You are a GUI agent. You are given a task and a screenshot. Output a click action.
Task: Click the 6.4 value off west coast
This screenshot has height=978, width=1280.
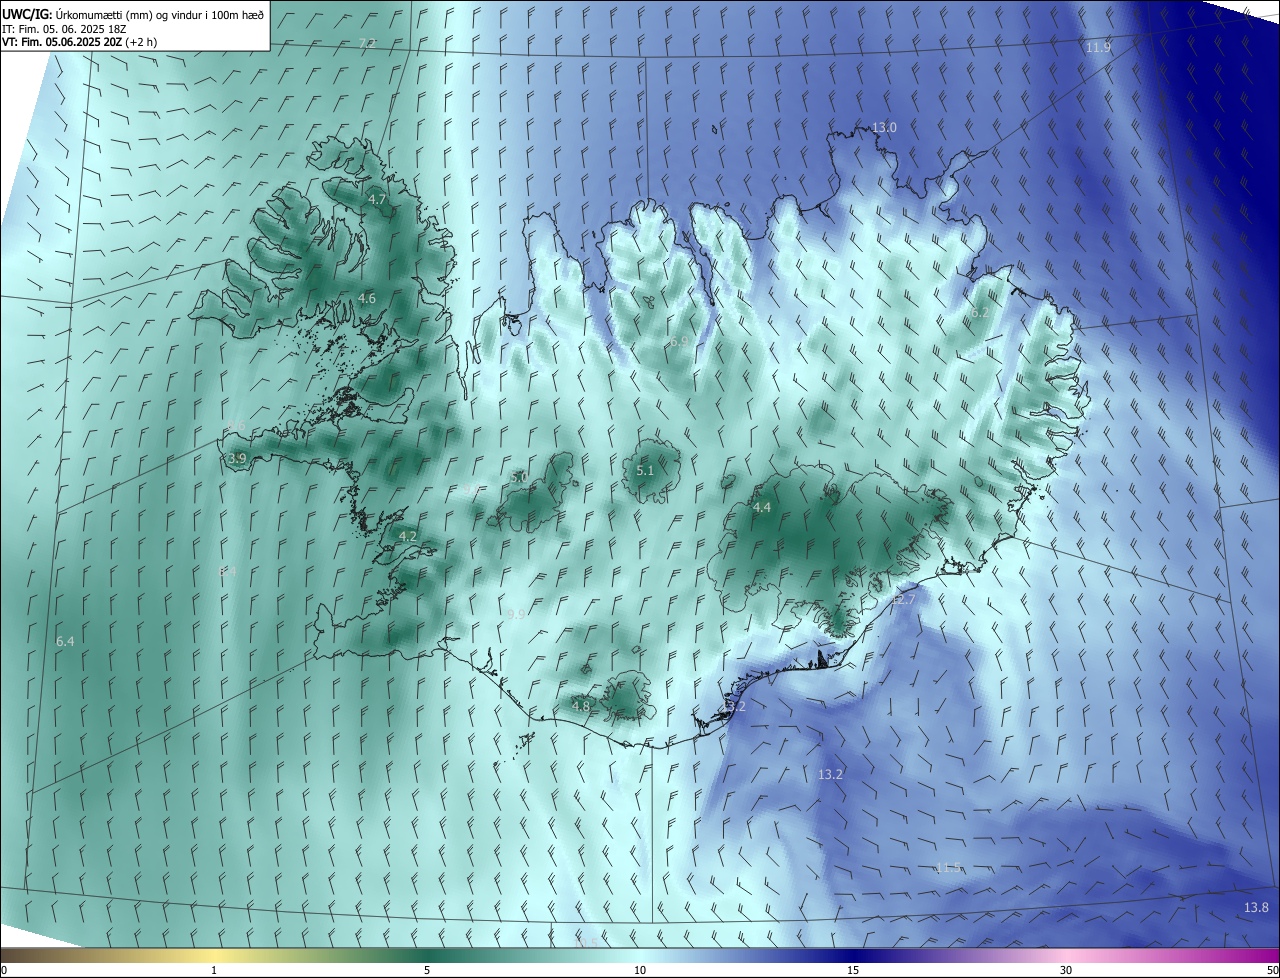[65, 641]
